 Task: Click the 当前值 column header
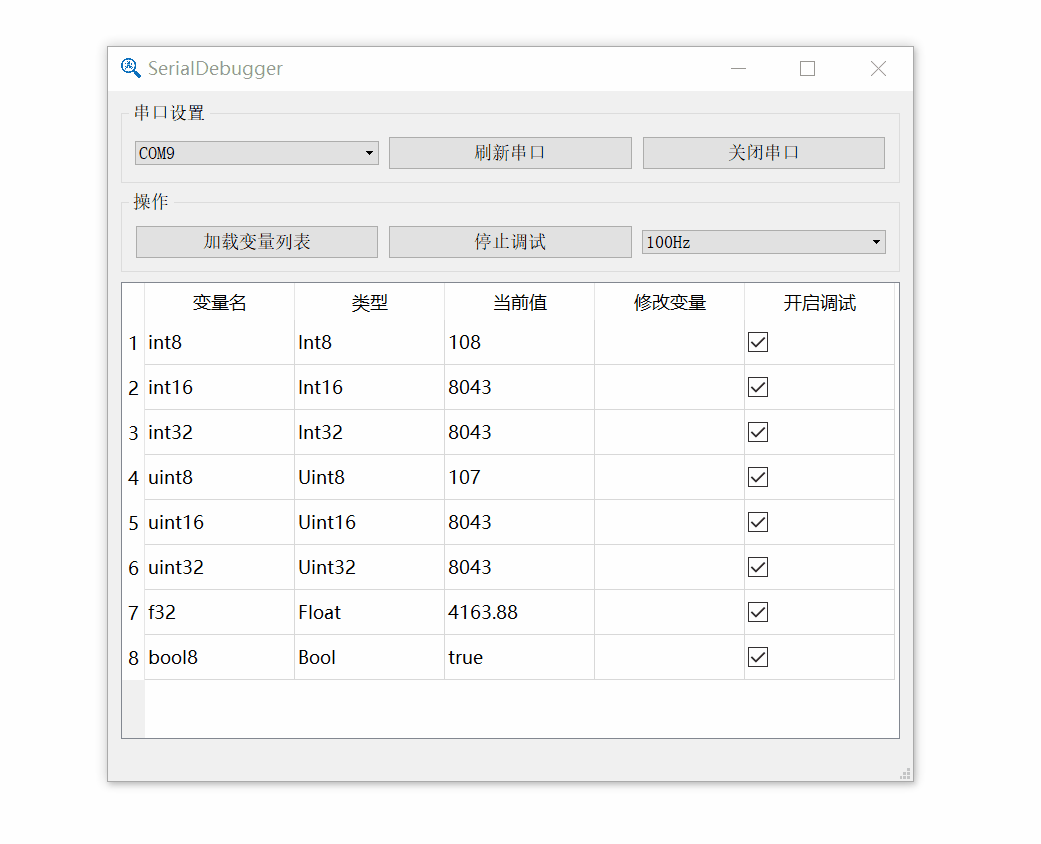(519, 303)
